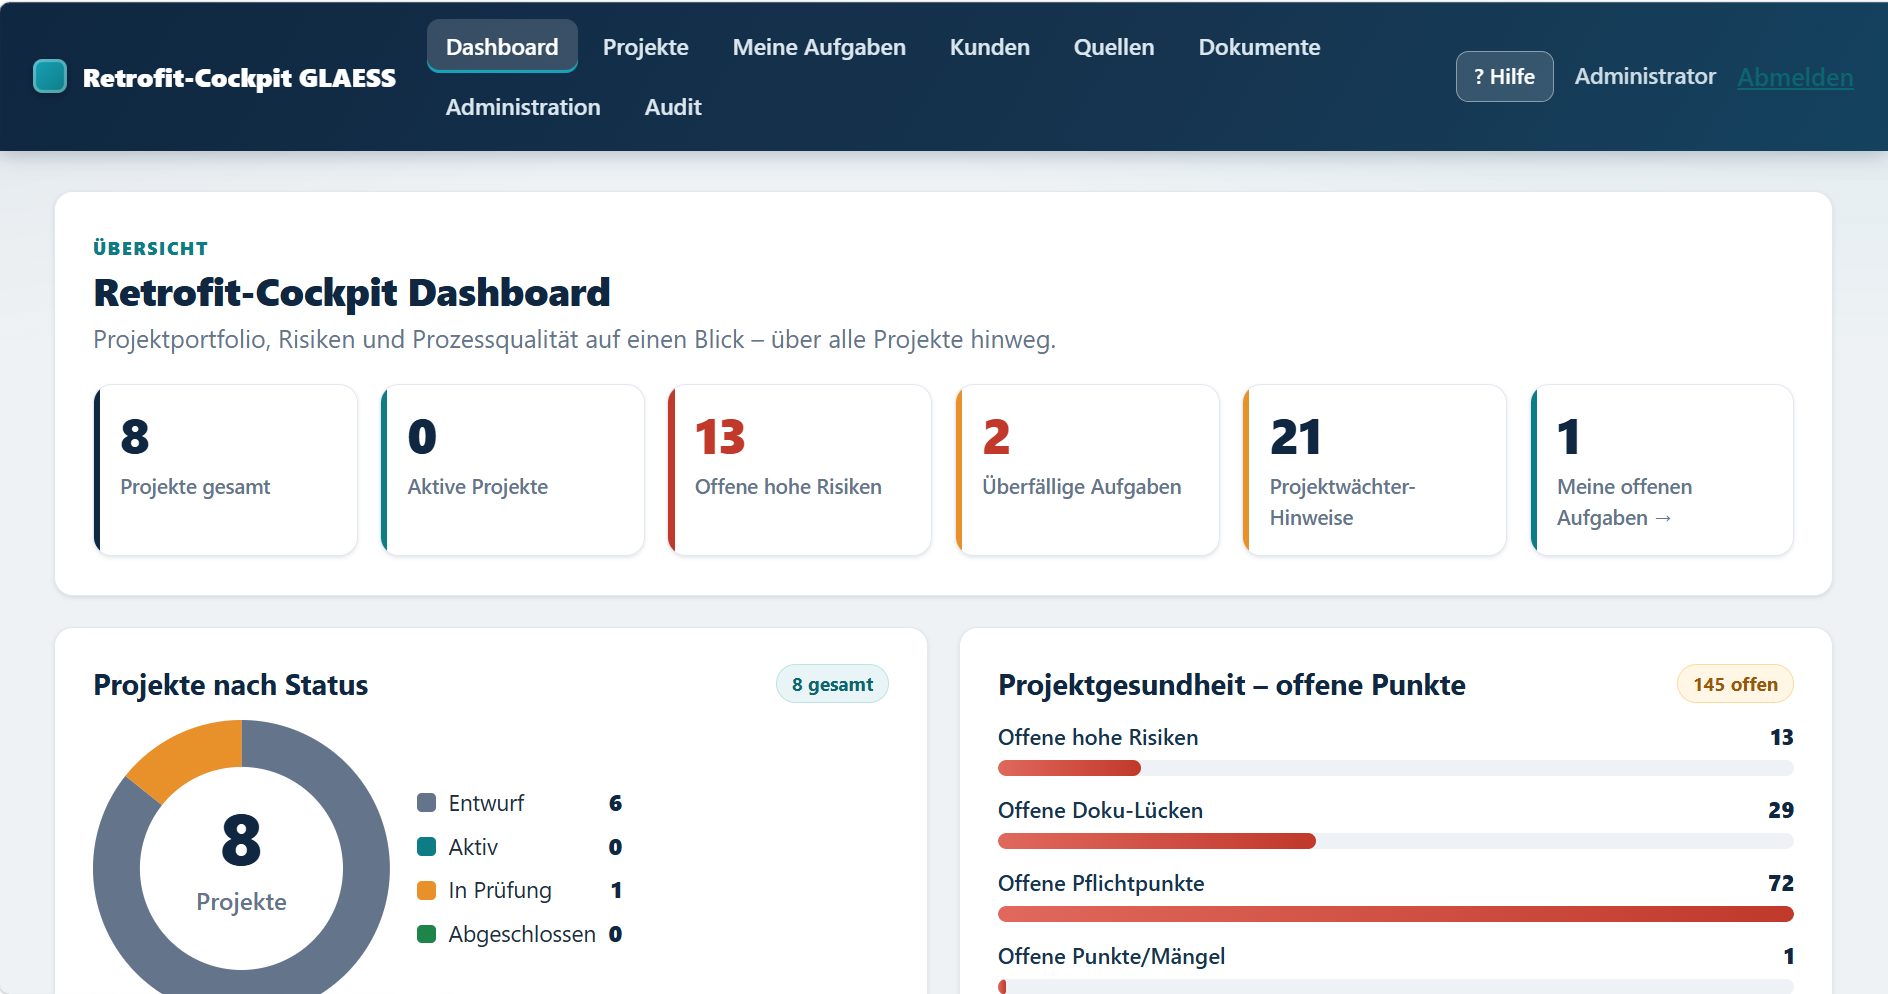Navigate to Kunden
1888x994 pixels.
990,47
